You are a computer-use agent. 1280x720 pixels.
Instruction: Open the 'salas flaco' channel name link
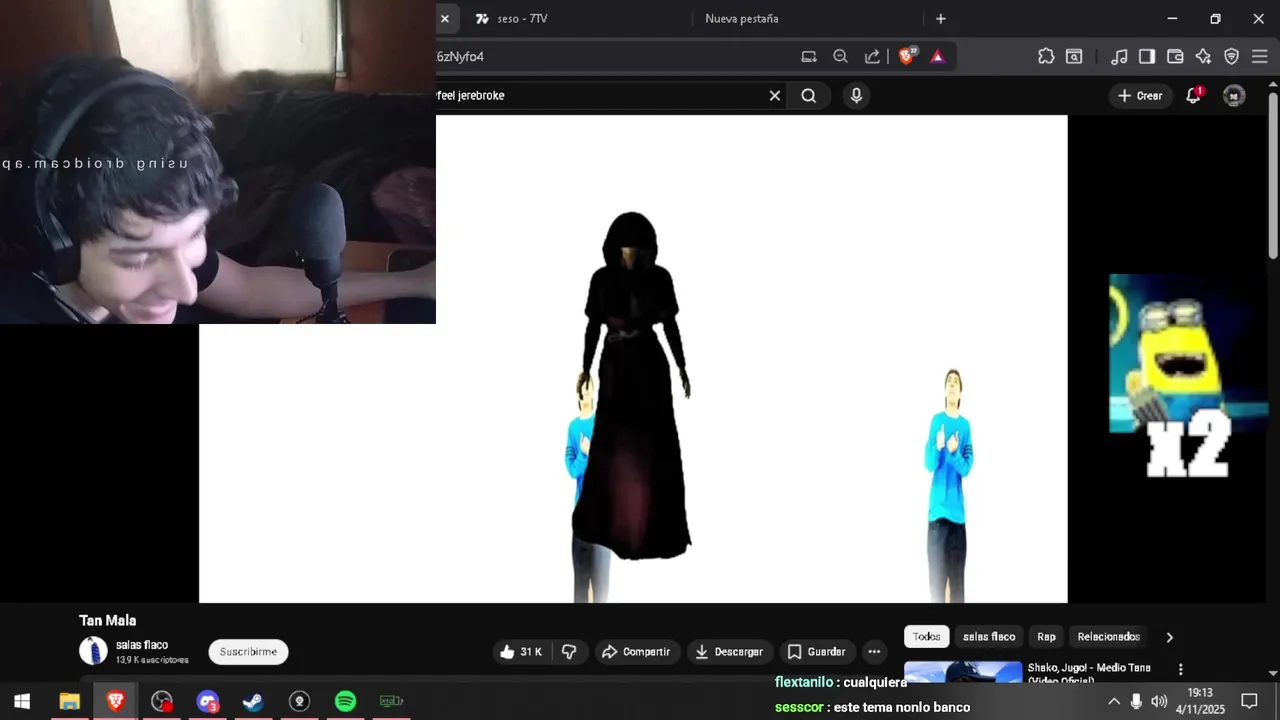tap(142, 645)
